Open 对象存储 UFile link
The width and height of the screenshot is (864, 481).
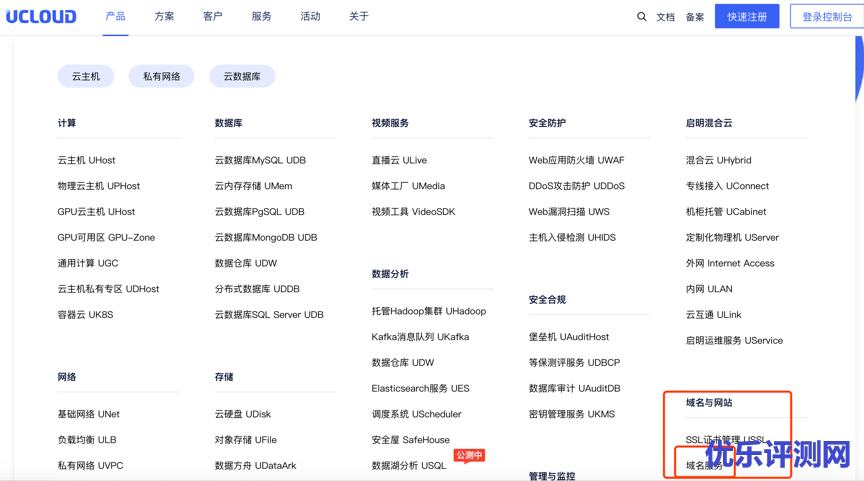click(x=245, y=440)
